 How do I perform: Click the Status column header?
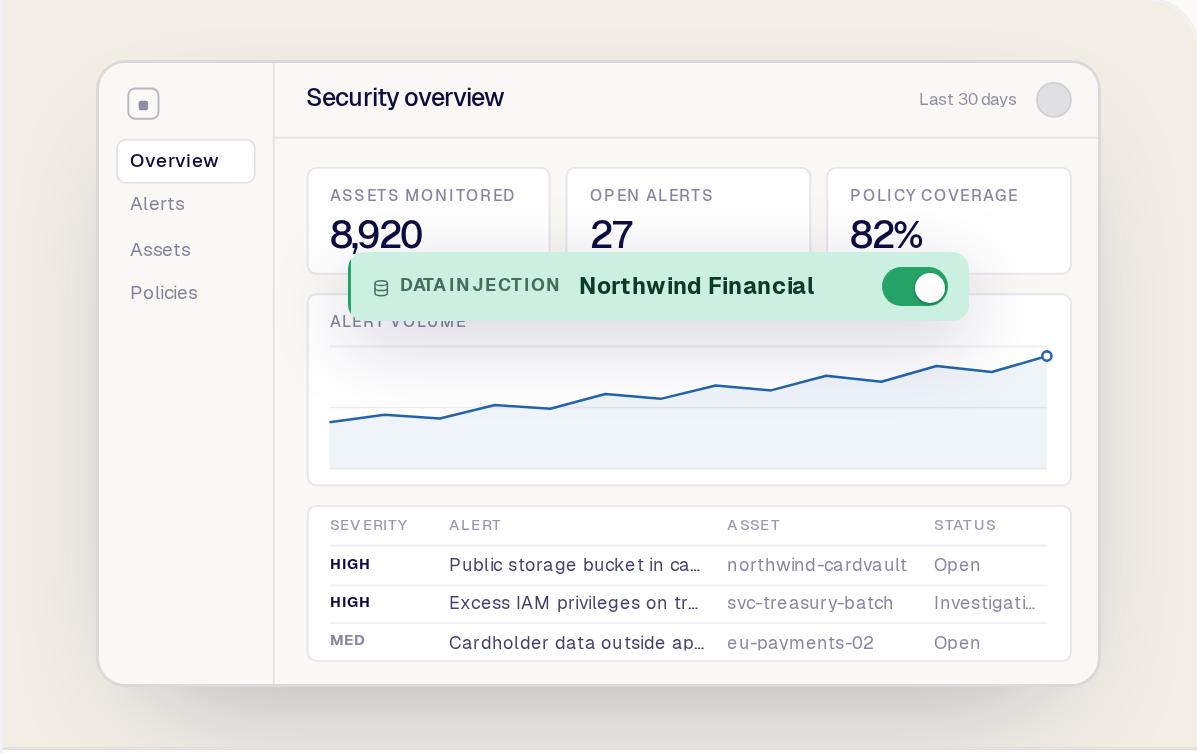pos(965,525)
